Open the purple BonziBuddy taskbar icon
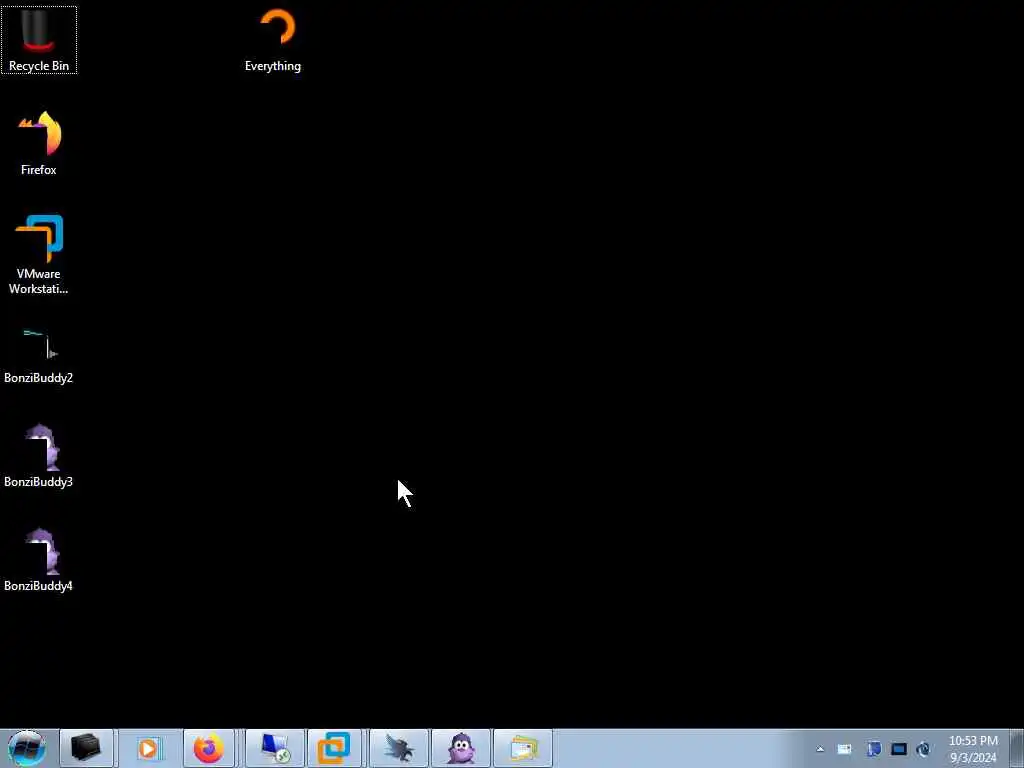The image size is (1024, 768). coord(461,748)
